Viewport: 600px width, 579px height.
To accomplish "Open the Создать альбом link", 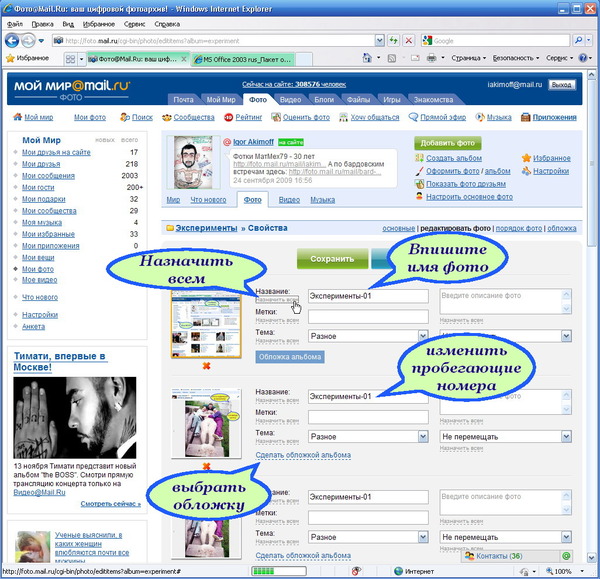I will point(454,158).
